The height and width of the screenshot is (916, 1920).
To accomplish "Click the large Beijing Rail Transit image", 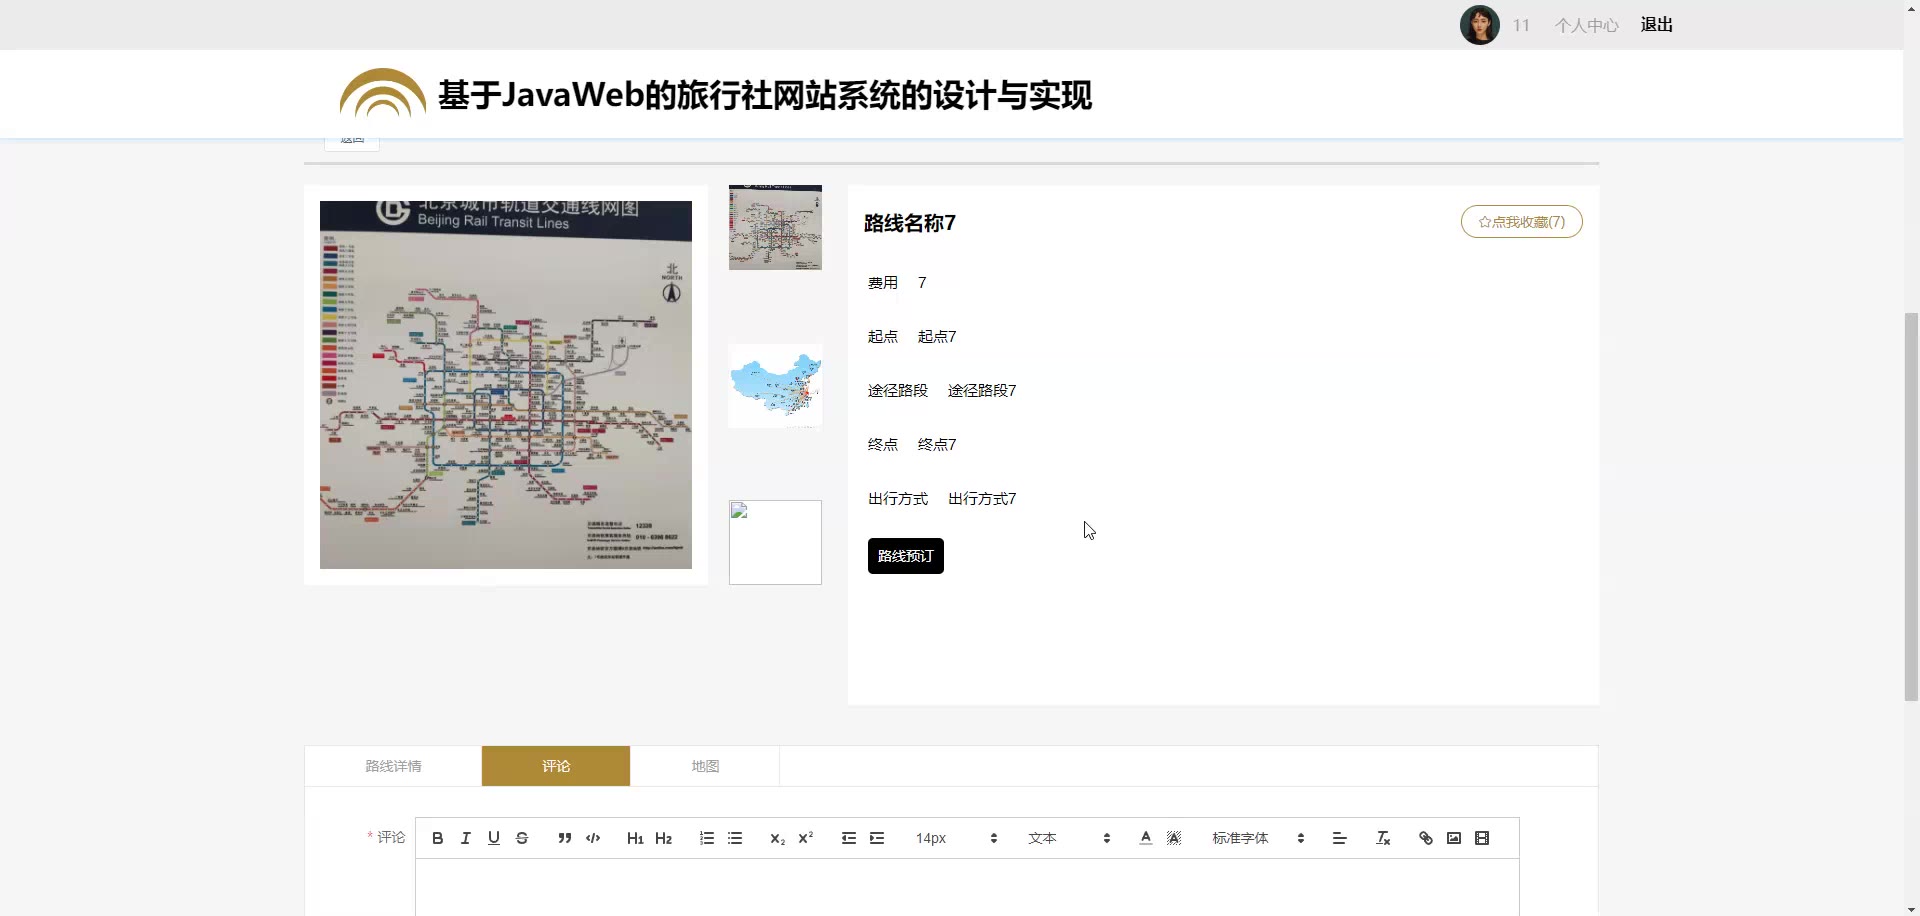I will (x=505, y=385).
